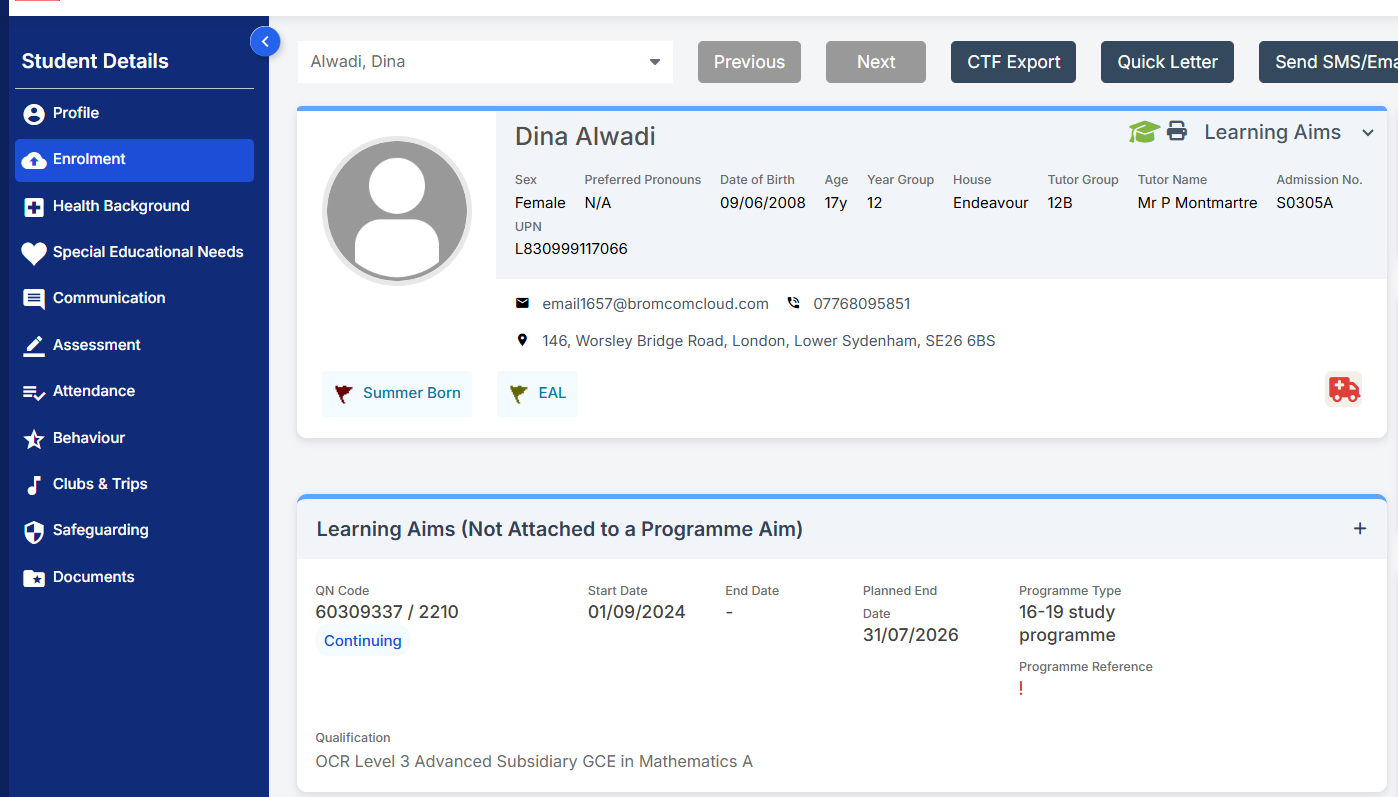Click the email envelope icon
1398x797 pixels.
click(522, 303)
